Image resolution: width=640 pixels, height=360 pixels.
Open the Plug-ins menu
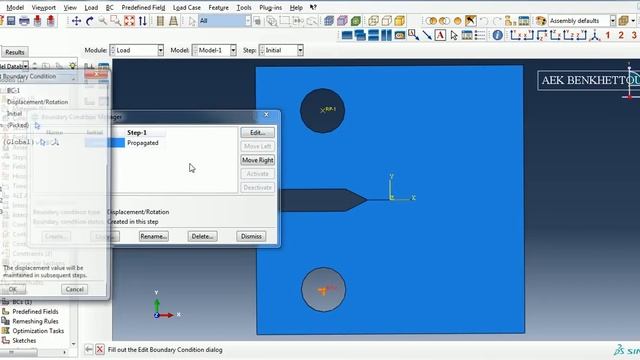[x=270, y=7]
